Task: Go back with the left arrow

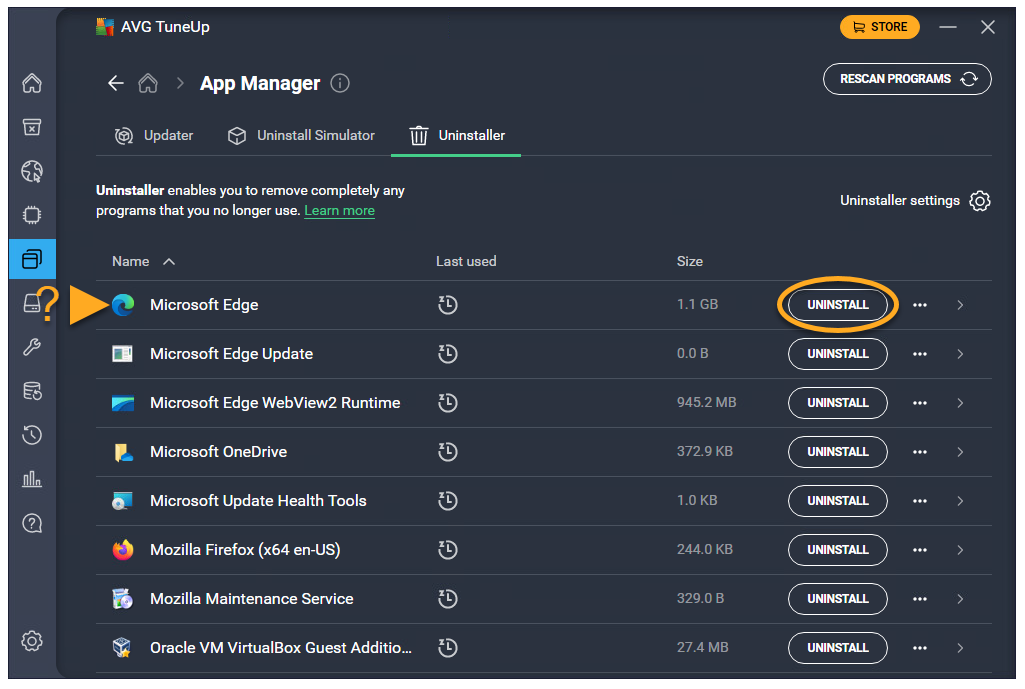Action: (116, 83)
